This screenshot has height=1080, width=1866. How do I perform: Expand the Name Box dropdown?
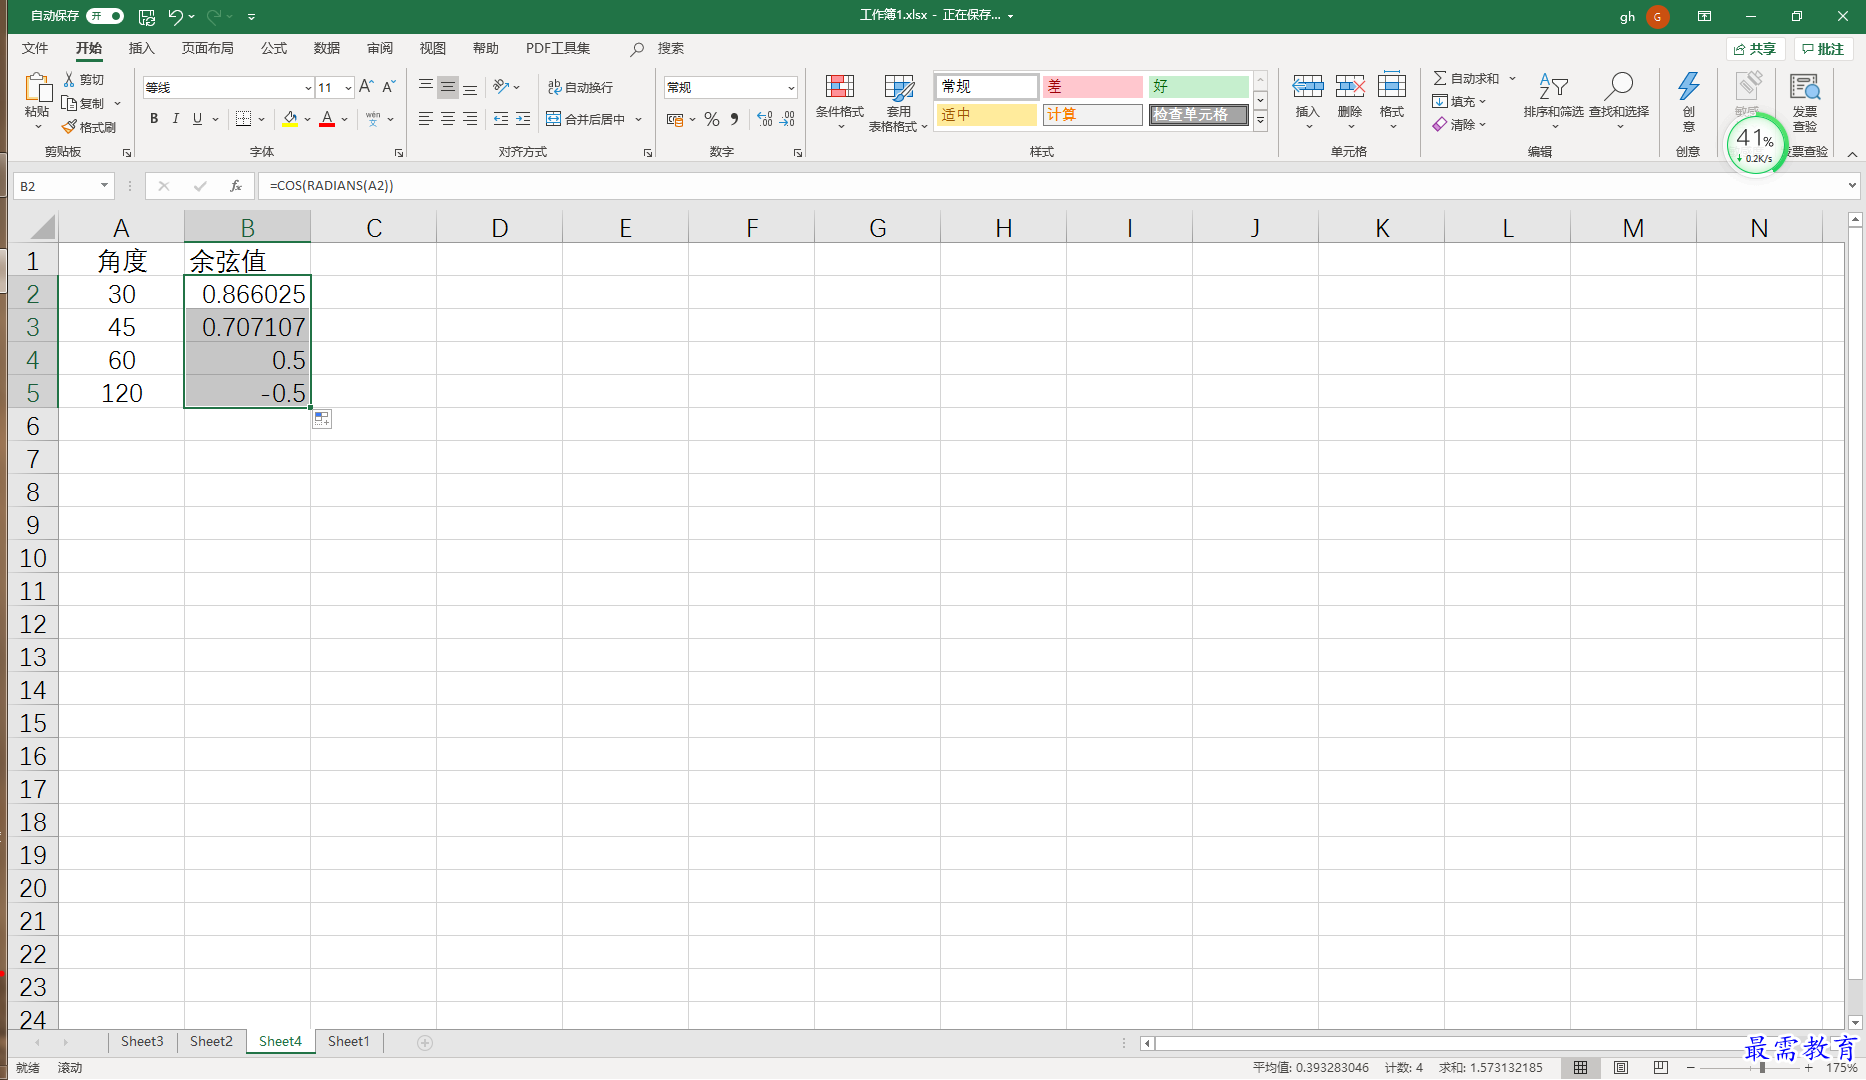[x=104, y=186]
